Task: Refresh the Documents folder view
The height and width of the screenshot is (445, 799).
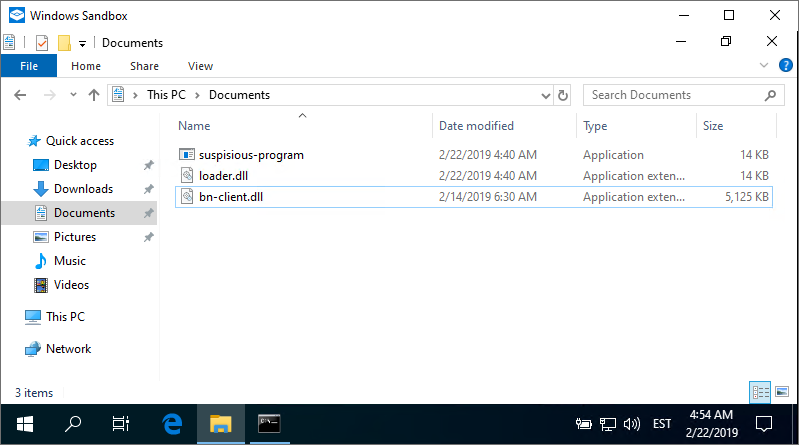Action: [x=563, y=95]
